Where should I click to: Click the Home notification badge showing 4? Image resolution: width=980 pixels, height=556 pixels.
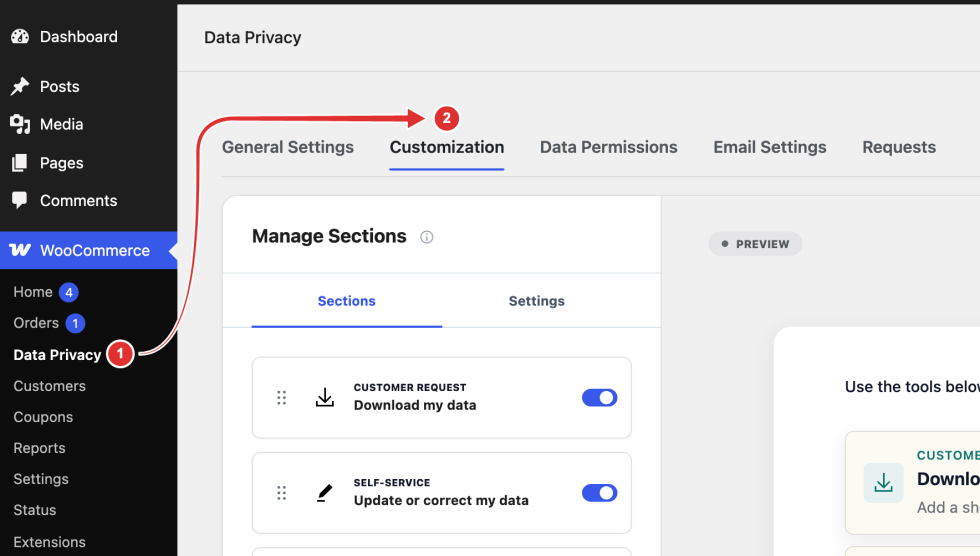click(x=69, y=292)
